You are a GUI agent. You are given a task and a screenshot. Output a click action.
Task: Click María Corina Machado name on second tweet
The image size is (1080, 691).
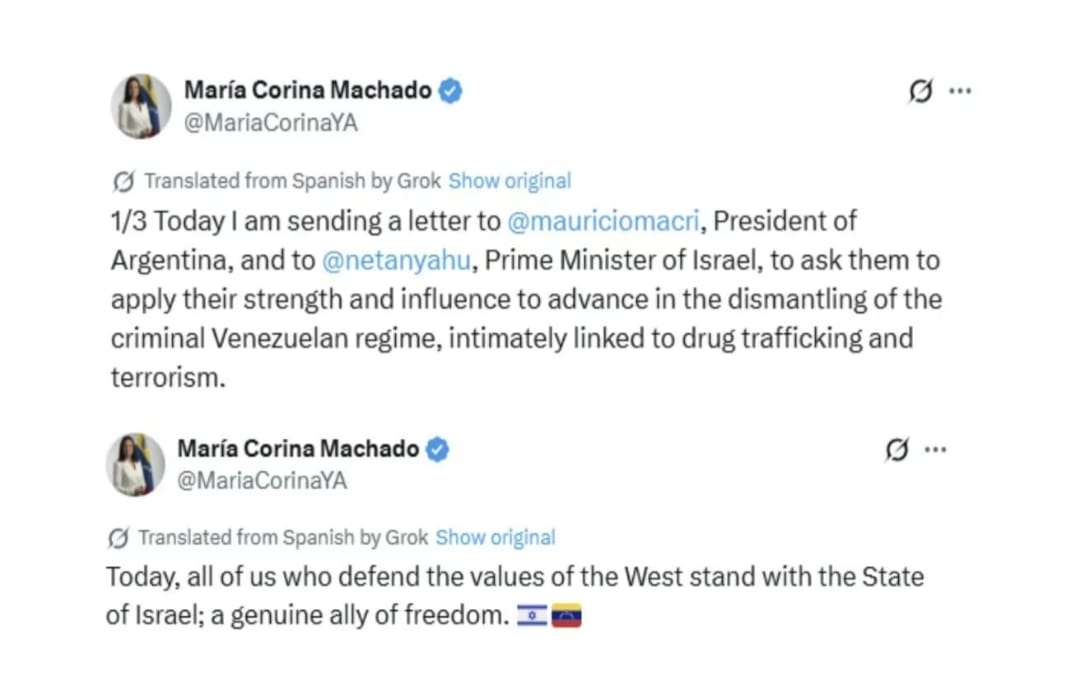298,449
